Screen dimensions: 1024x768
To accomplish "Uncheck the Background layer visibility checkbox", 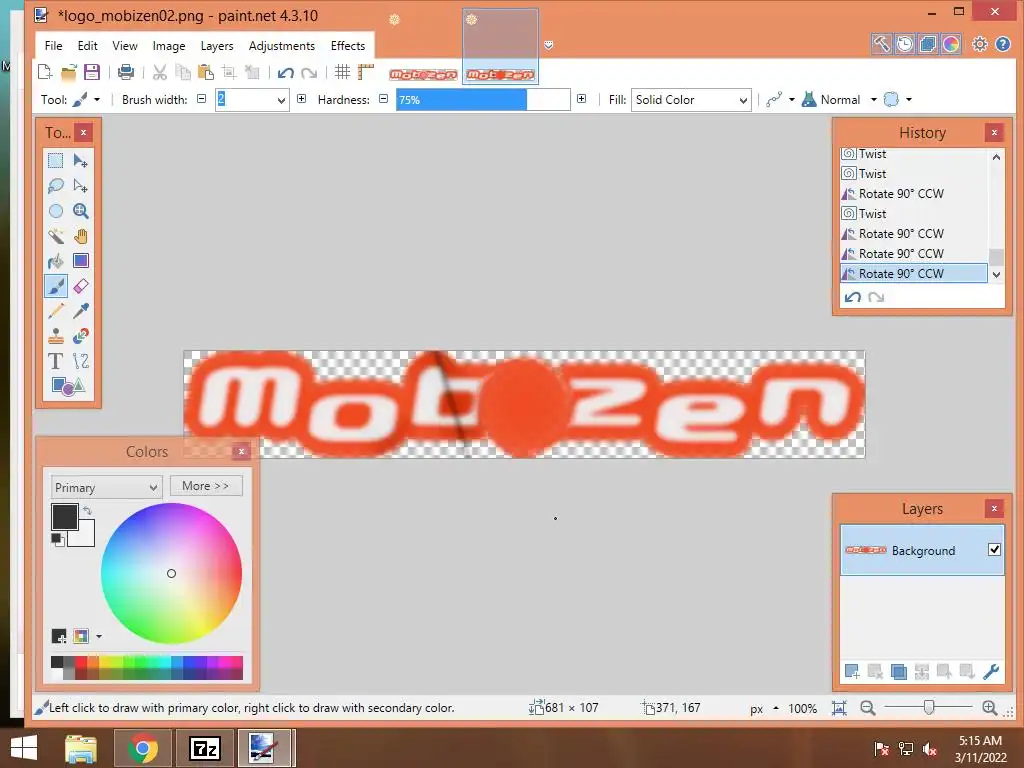I will pyautogui.click(x=994, y=550).
